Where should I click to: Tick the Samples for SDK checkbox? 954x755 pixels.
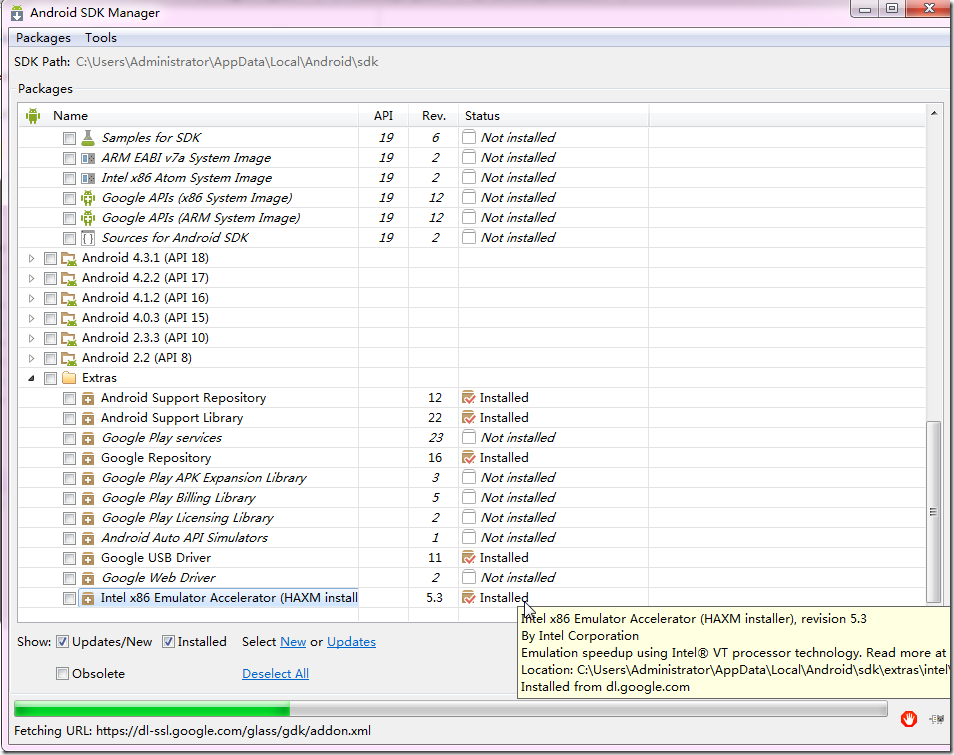point(69,139)
